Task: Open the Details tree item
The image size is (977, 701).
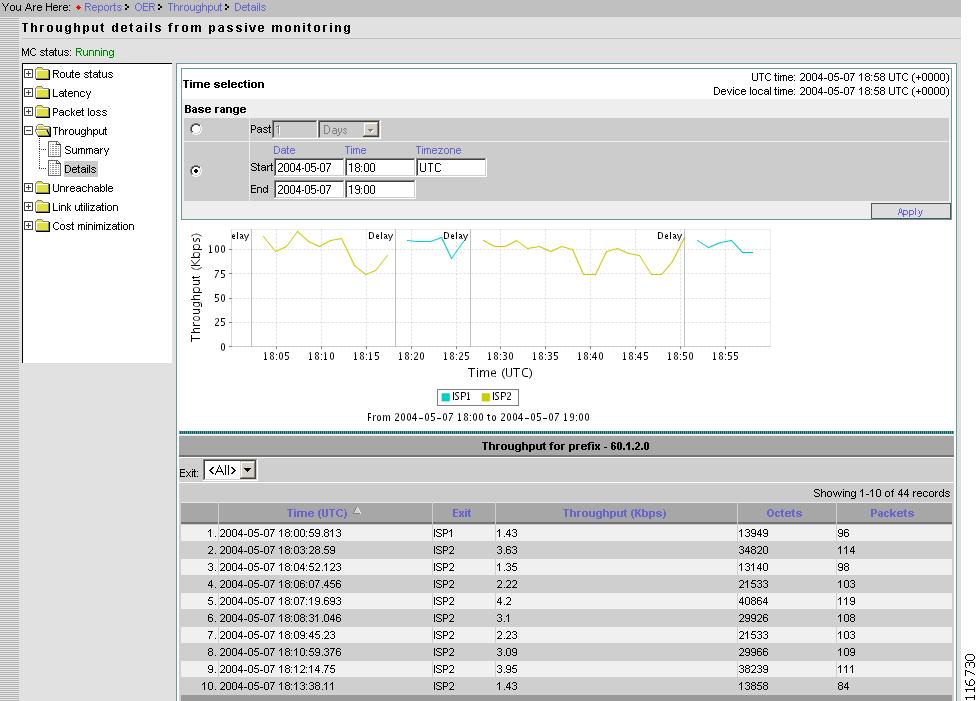Action: tap(80, 169)
